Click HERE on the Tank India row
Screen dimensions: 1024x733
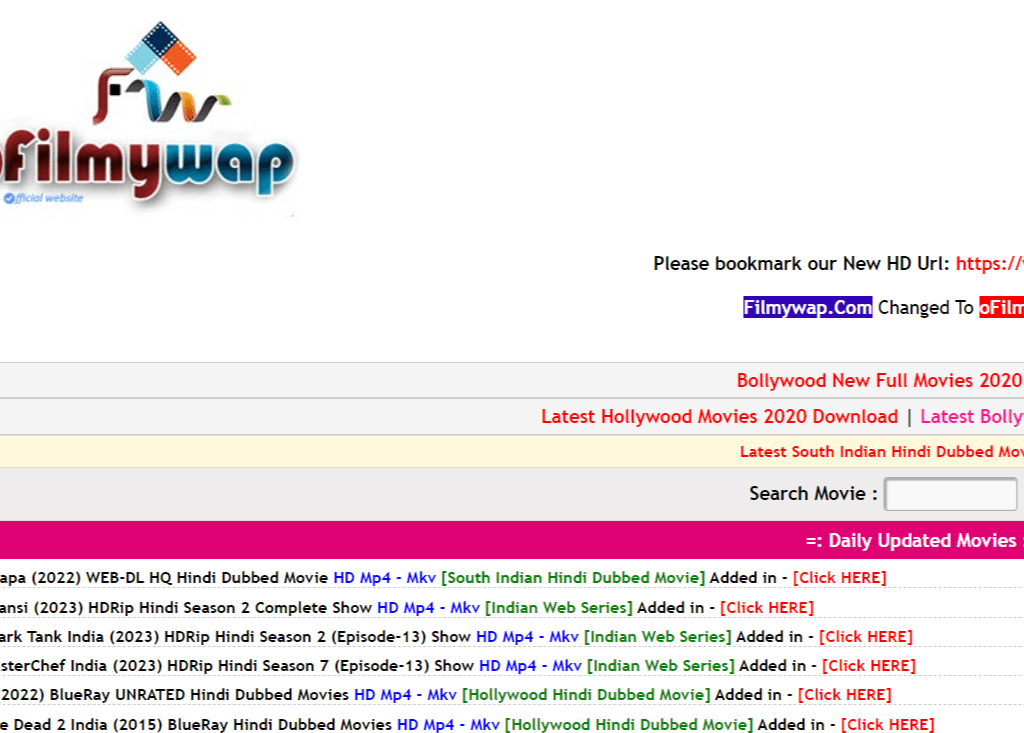(x=865, y=636)
